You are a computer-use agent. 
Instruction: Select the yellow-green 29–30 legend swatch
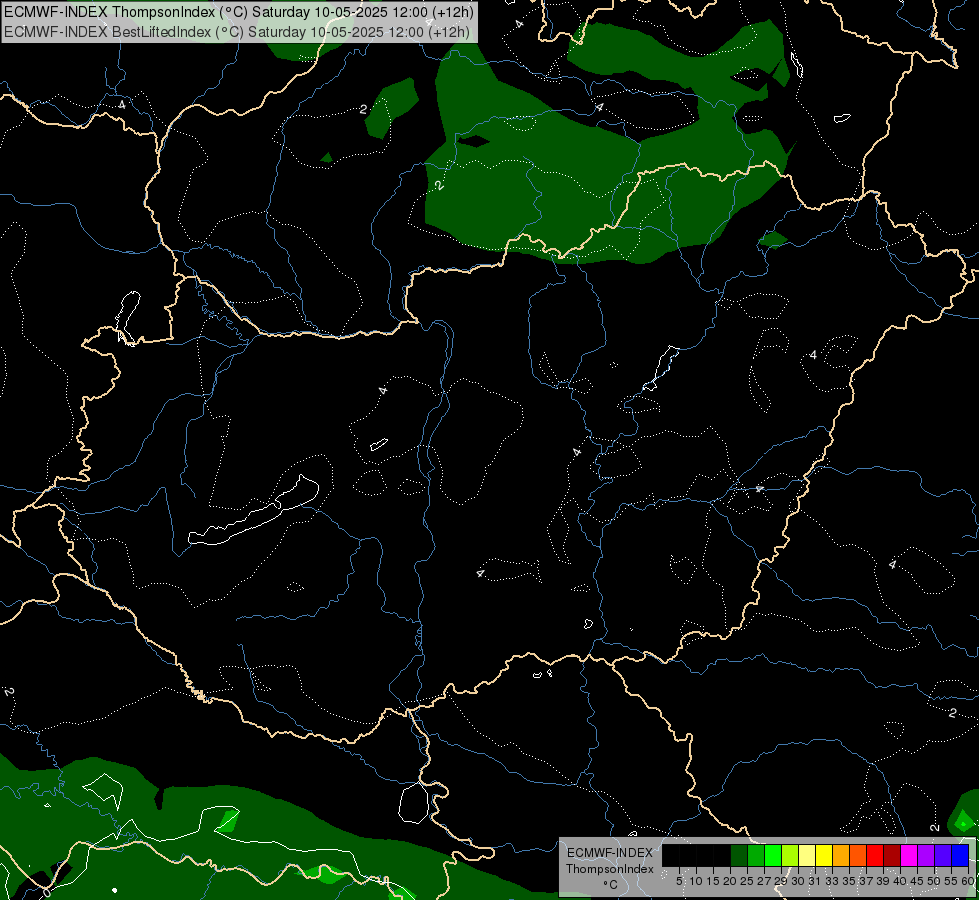coord(790,855)
